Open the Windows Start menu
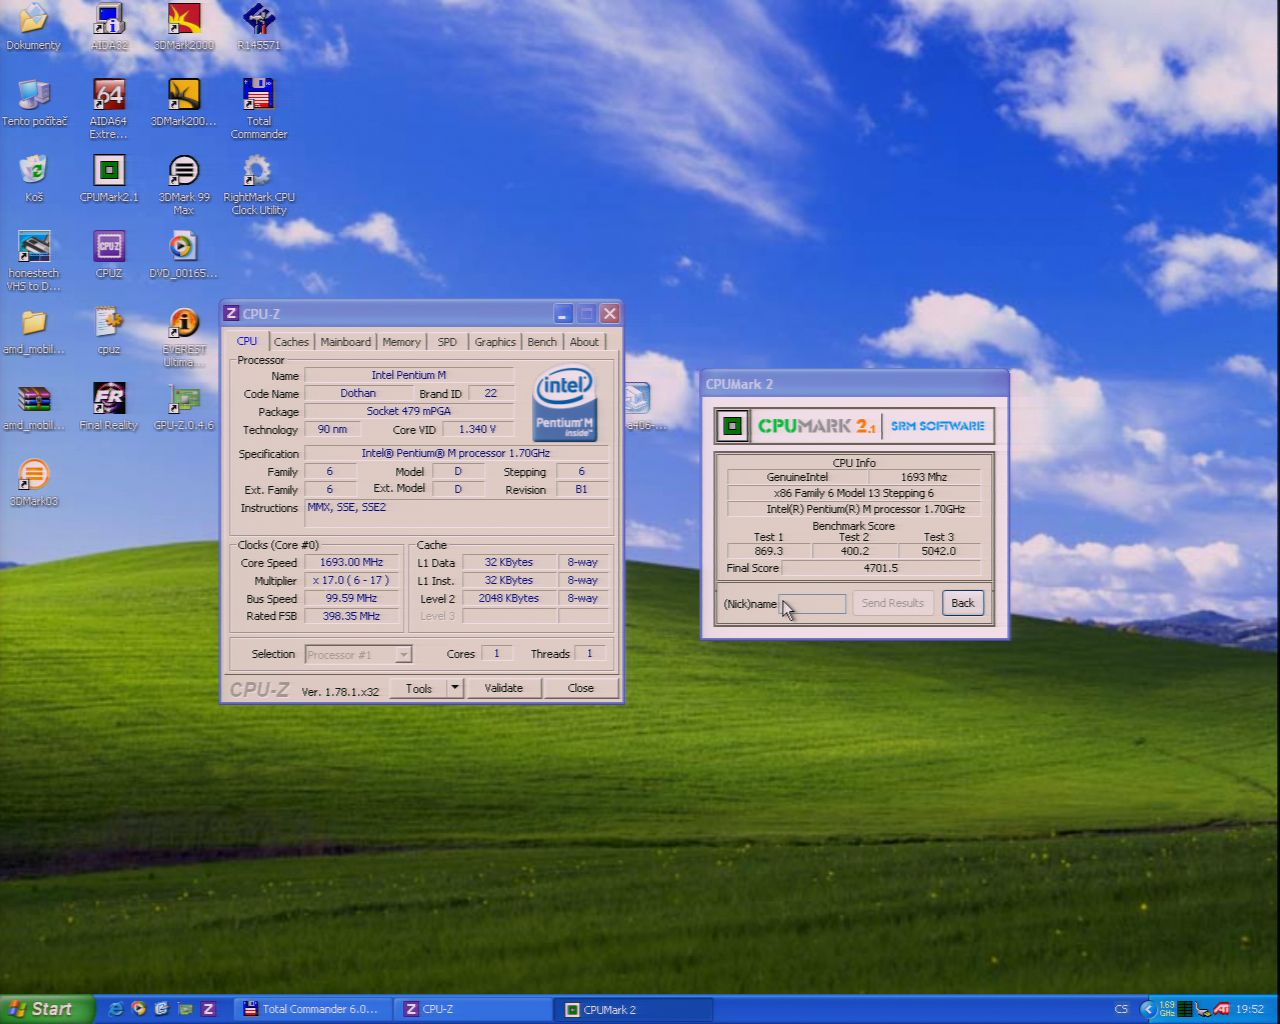 (46, 1009)
